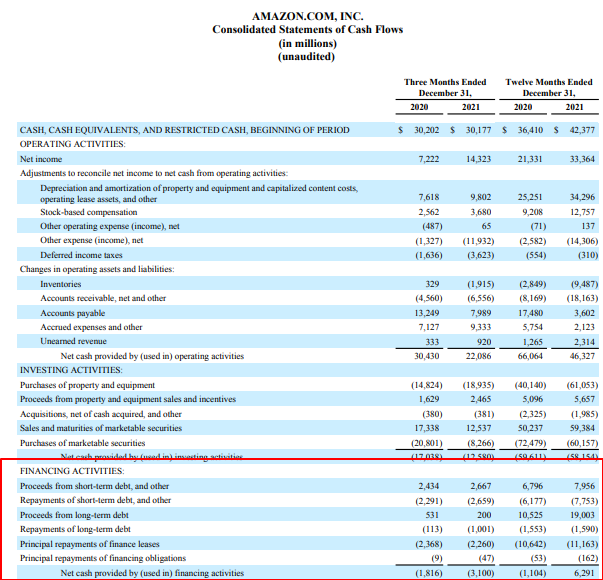Select the Stock-based compensation row label
This screenshot has width=603, height=580.
[x=88, y=212]
